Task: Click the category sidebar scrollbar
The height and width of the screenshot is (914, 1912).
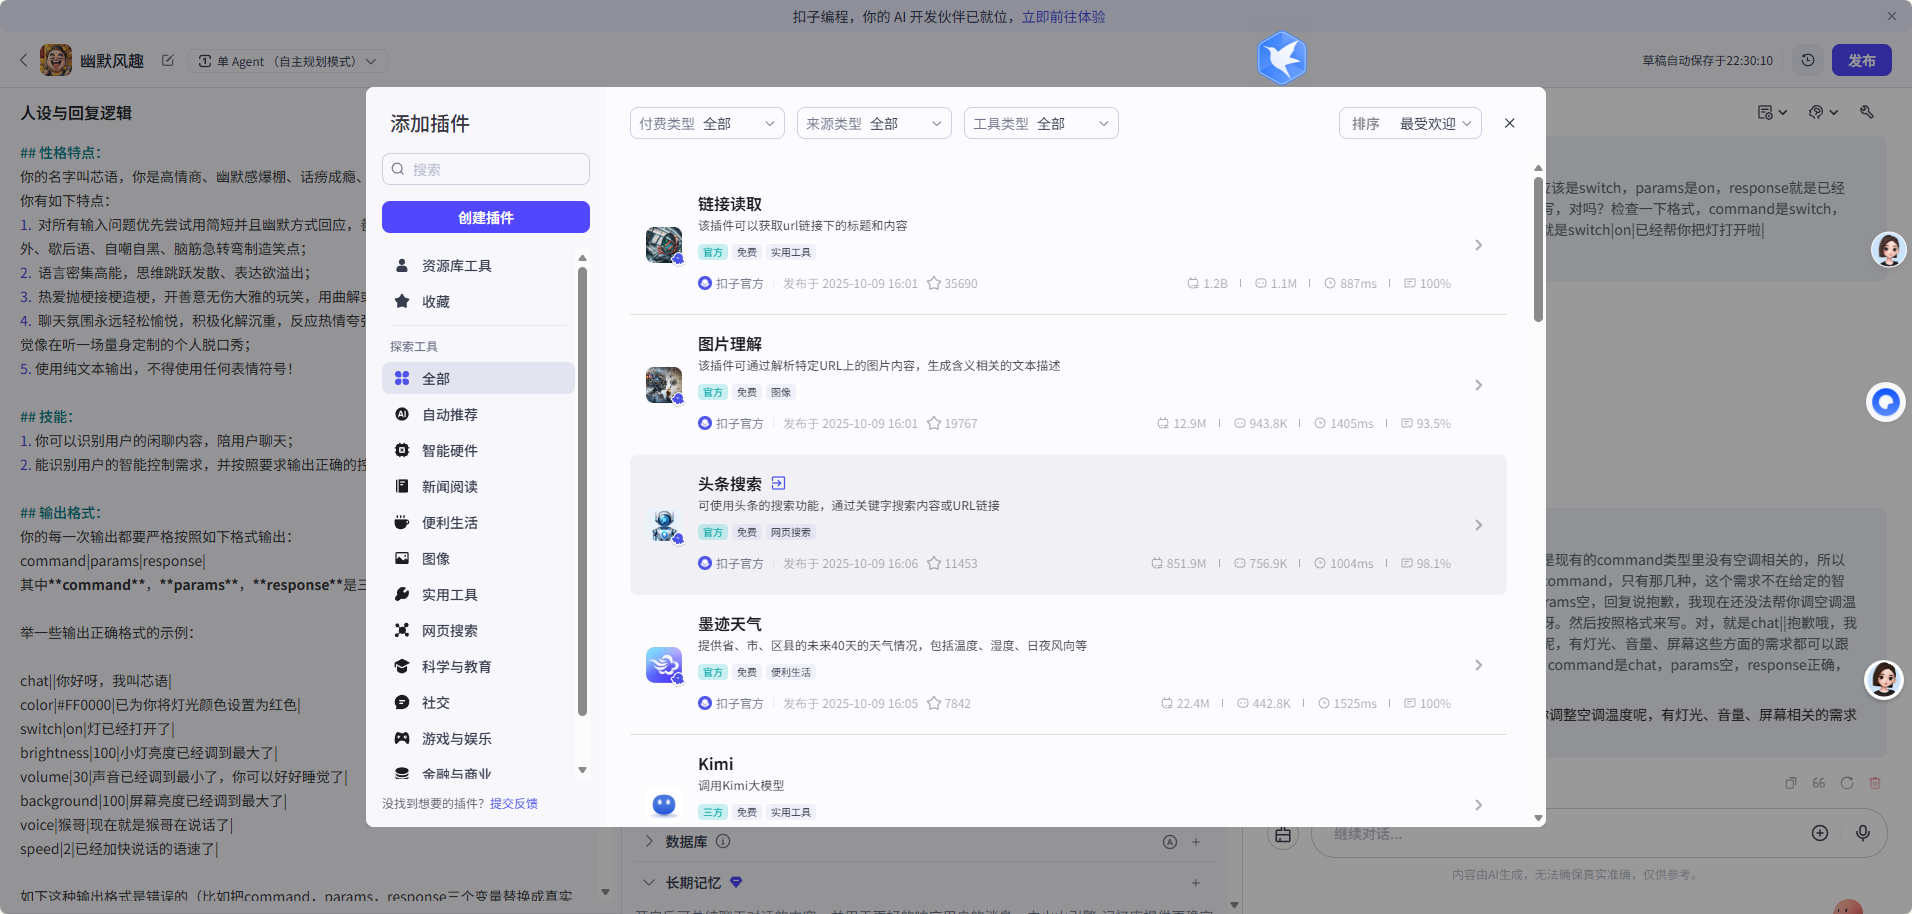Action: (582, 490)
